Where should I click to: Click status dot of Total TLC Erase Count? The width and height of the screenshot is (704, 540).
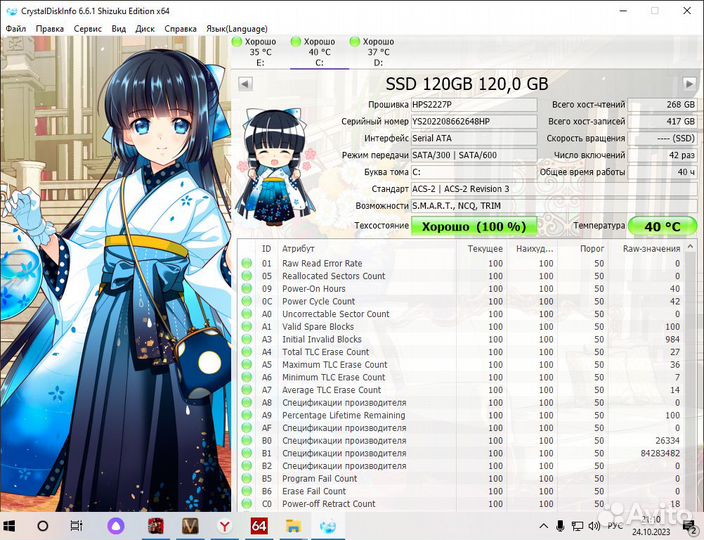pyautogui.click(x=246, y=352)
